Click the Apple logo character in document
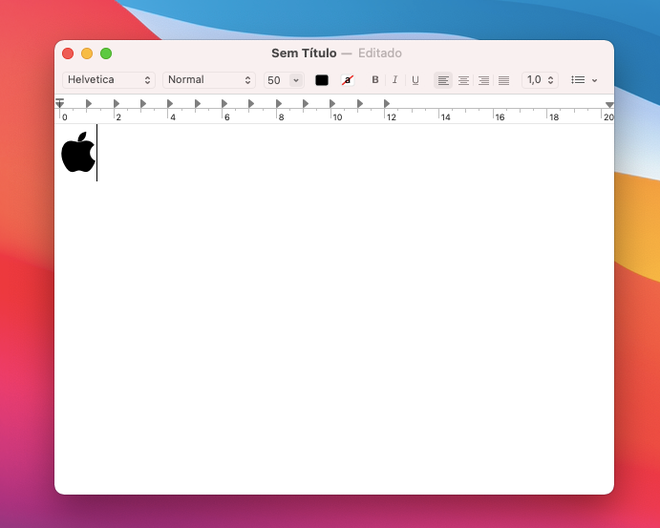660x528 pixels. click(x=78, y=152)
